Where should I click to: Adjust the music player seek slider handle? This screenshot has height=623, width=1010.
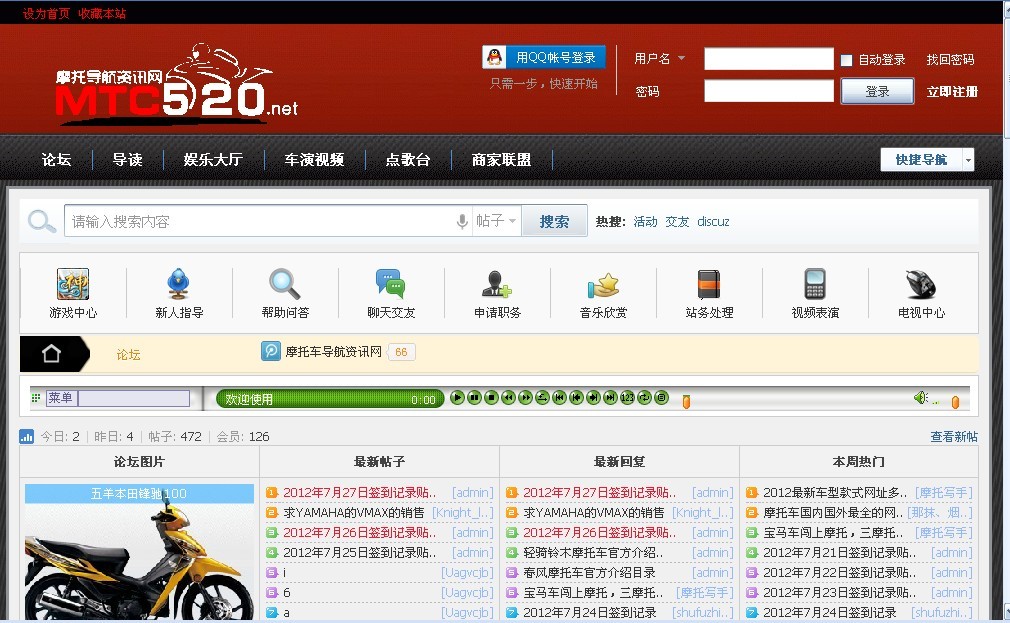point(686,402)
